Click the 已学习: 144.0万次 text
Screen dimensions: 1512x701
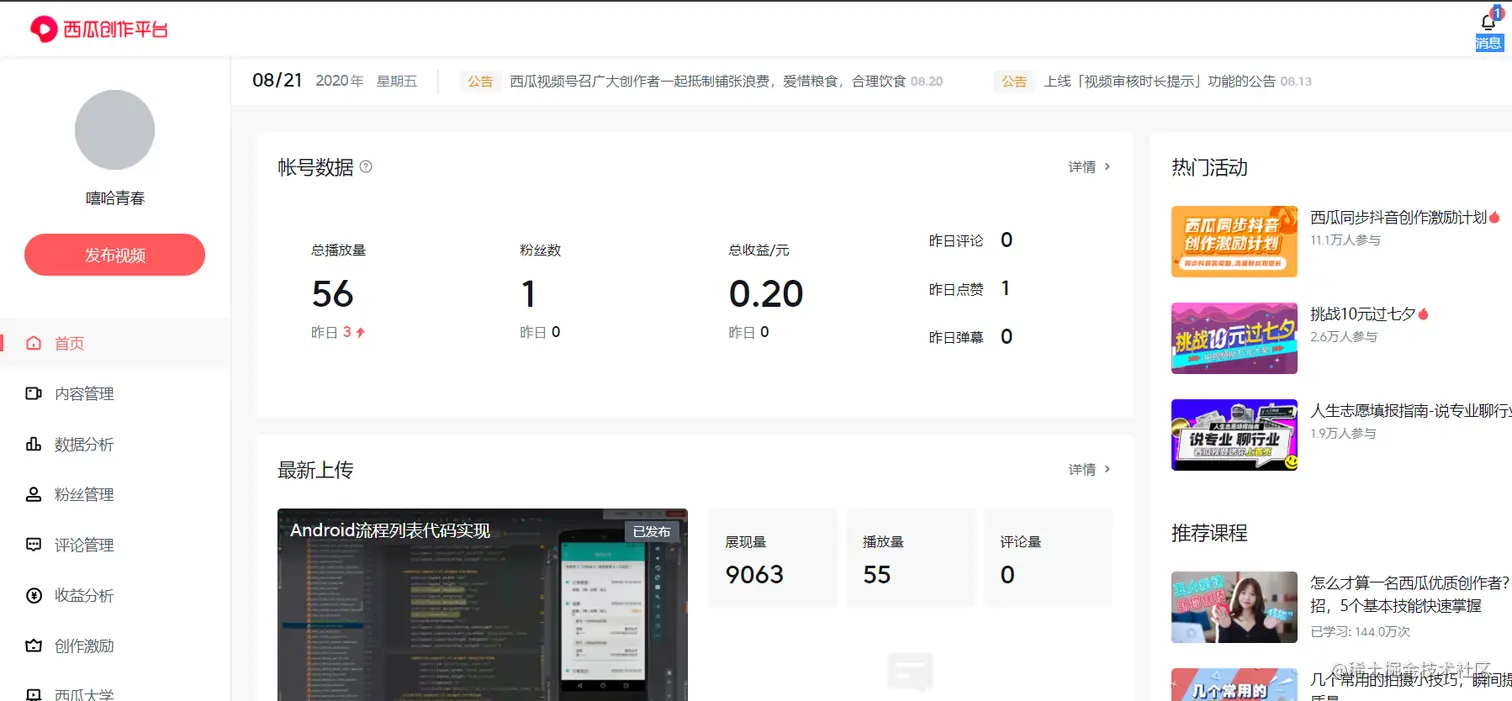pyautogui.click(x=1360, y=632)
